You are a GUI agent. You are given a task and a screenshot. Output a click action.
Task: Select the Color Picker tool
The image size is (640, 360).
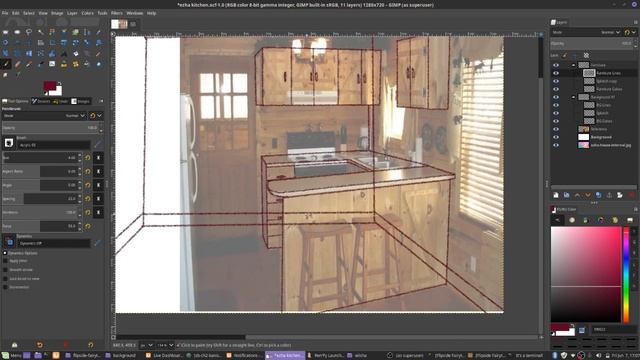pos(99,32)
